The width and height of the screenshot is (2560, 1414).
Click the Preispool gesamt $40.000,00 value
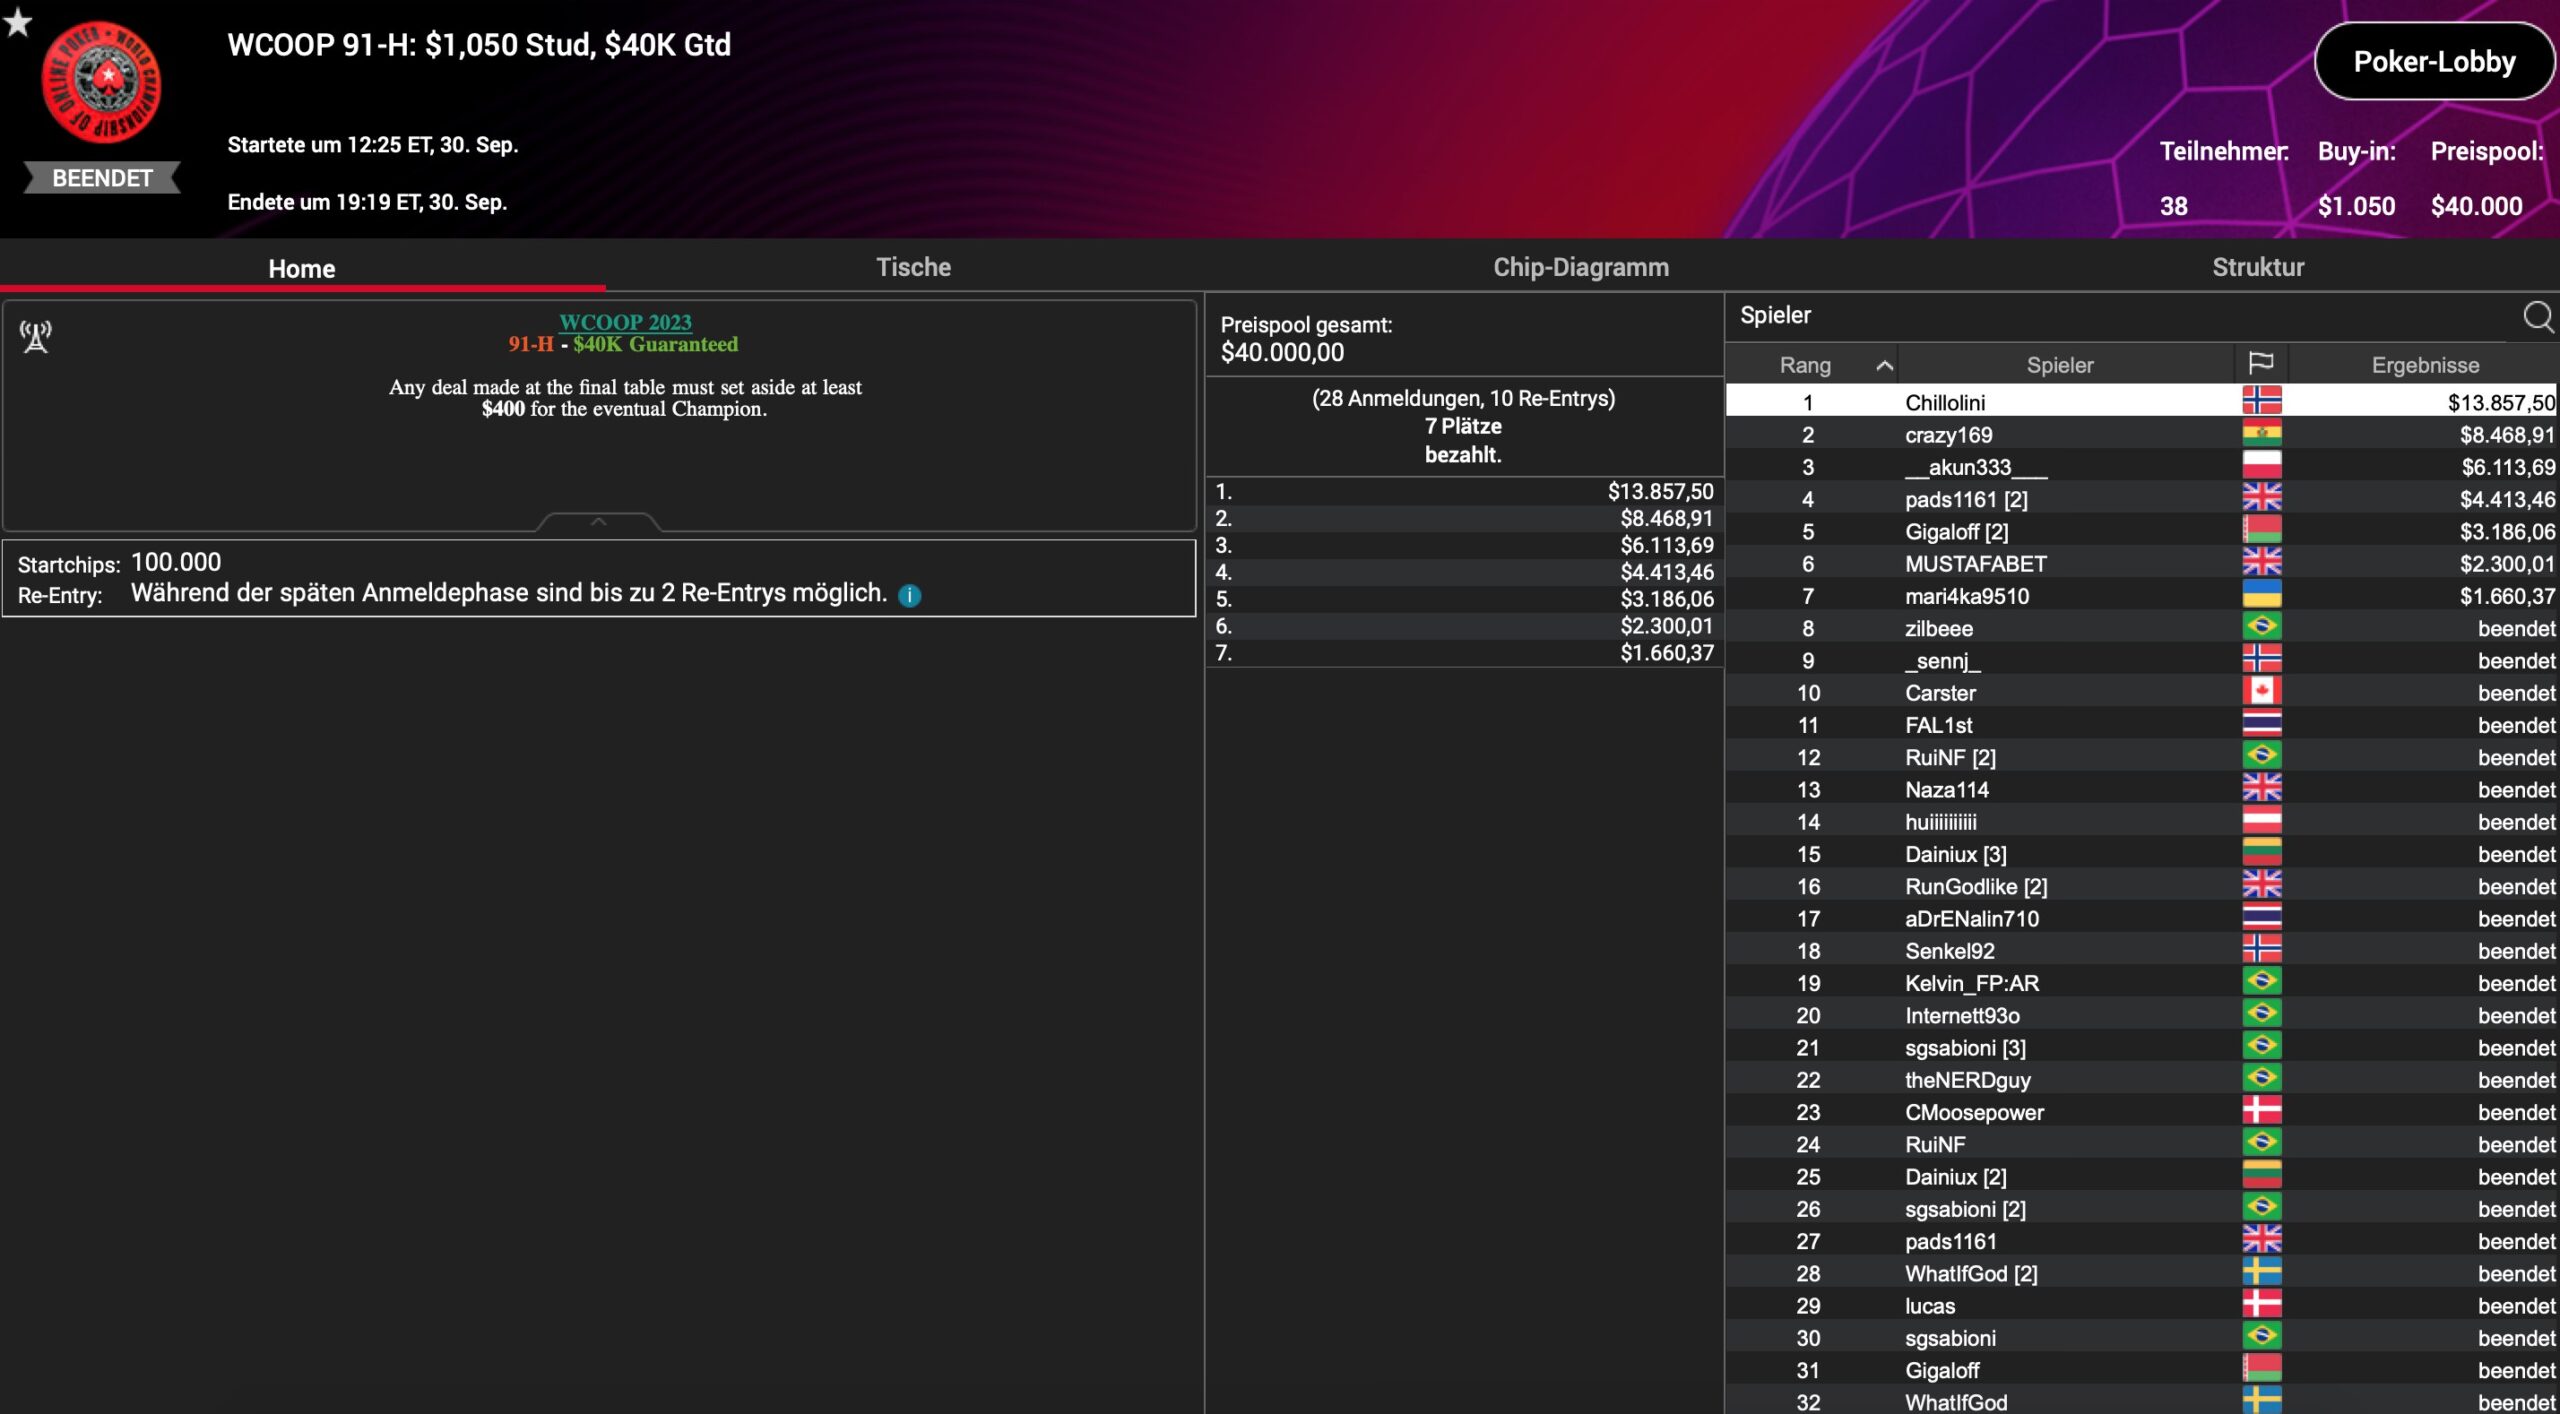coord(1282,352)
